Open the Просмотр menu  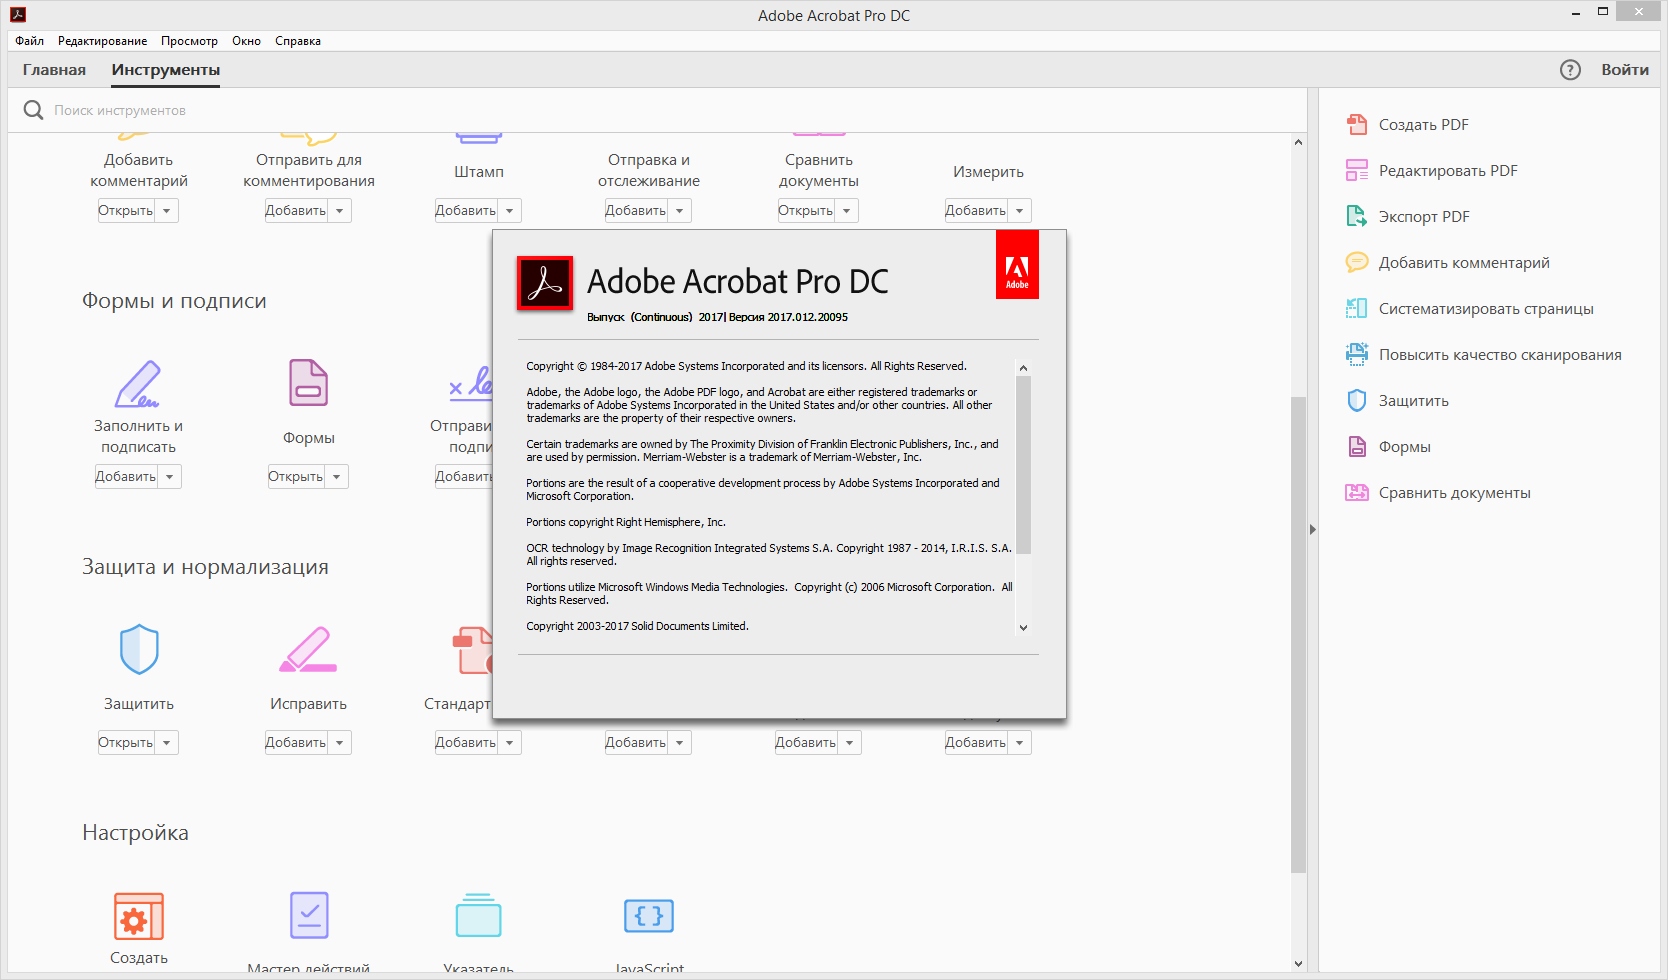pos(189,41)
